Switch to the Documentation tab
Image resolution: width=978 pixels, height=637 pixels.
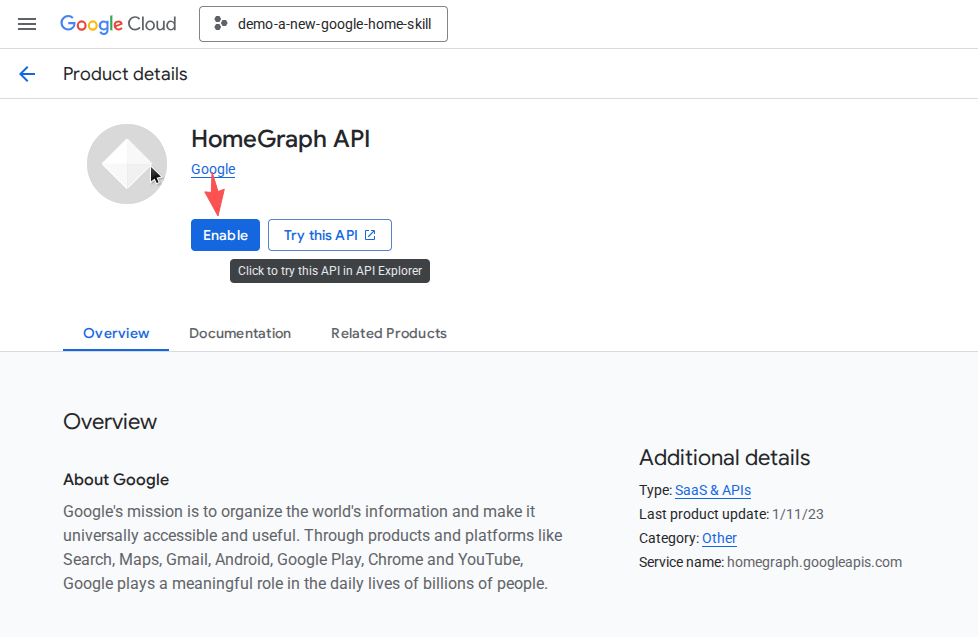click(240, 333)
